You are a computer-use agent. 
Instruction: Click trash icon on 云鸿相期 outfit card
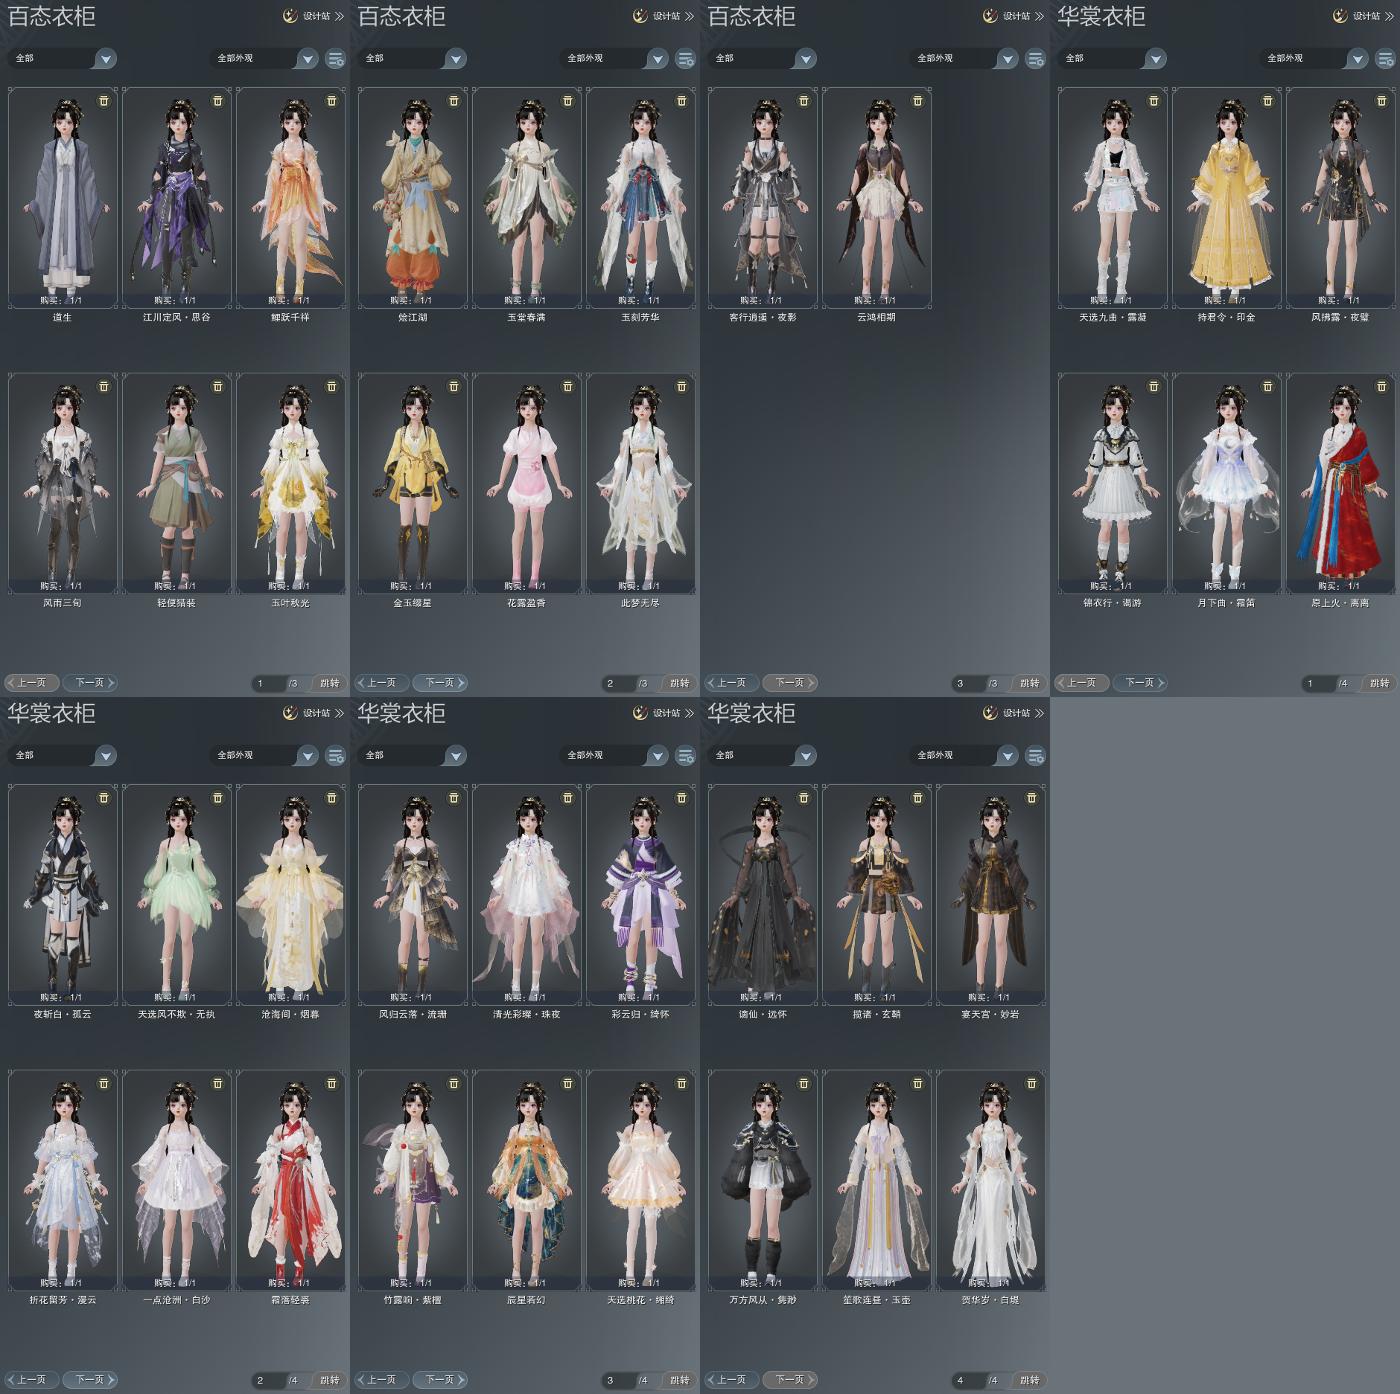pyautogui.click(x=918, y=101)
